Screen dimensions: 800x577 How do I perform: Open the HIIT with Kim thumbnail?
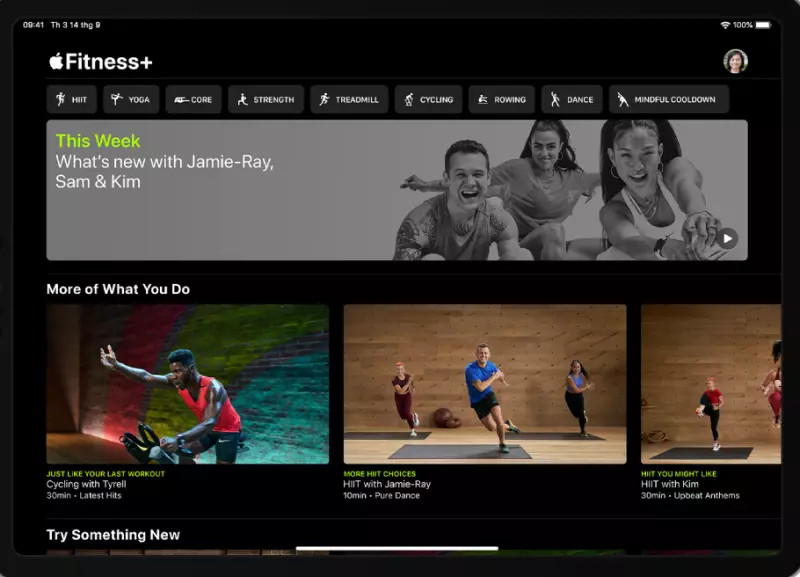tap(711, 384)
